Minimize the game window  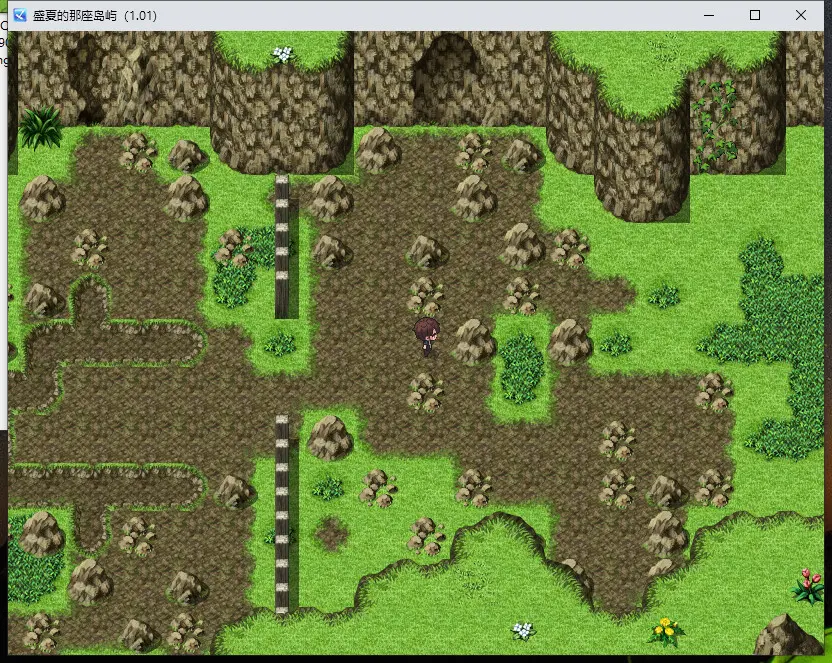pyautogui.click(x=709, y=15)
